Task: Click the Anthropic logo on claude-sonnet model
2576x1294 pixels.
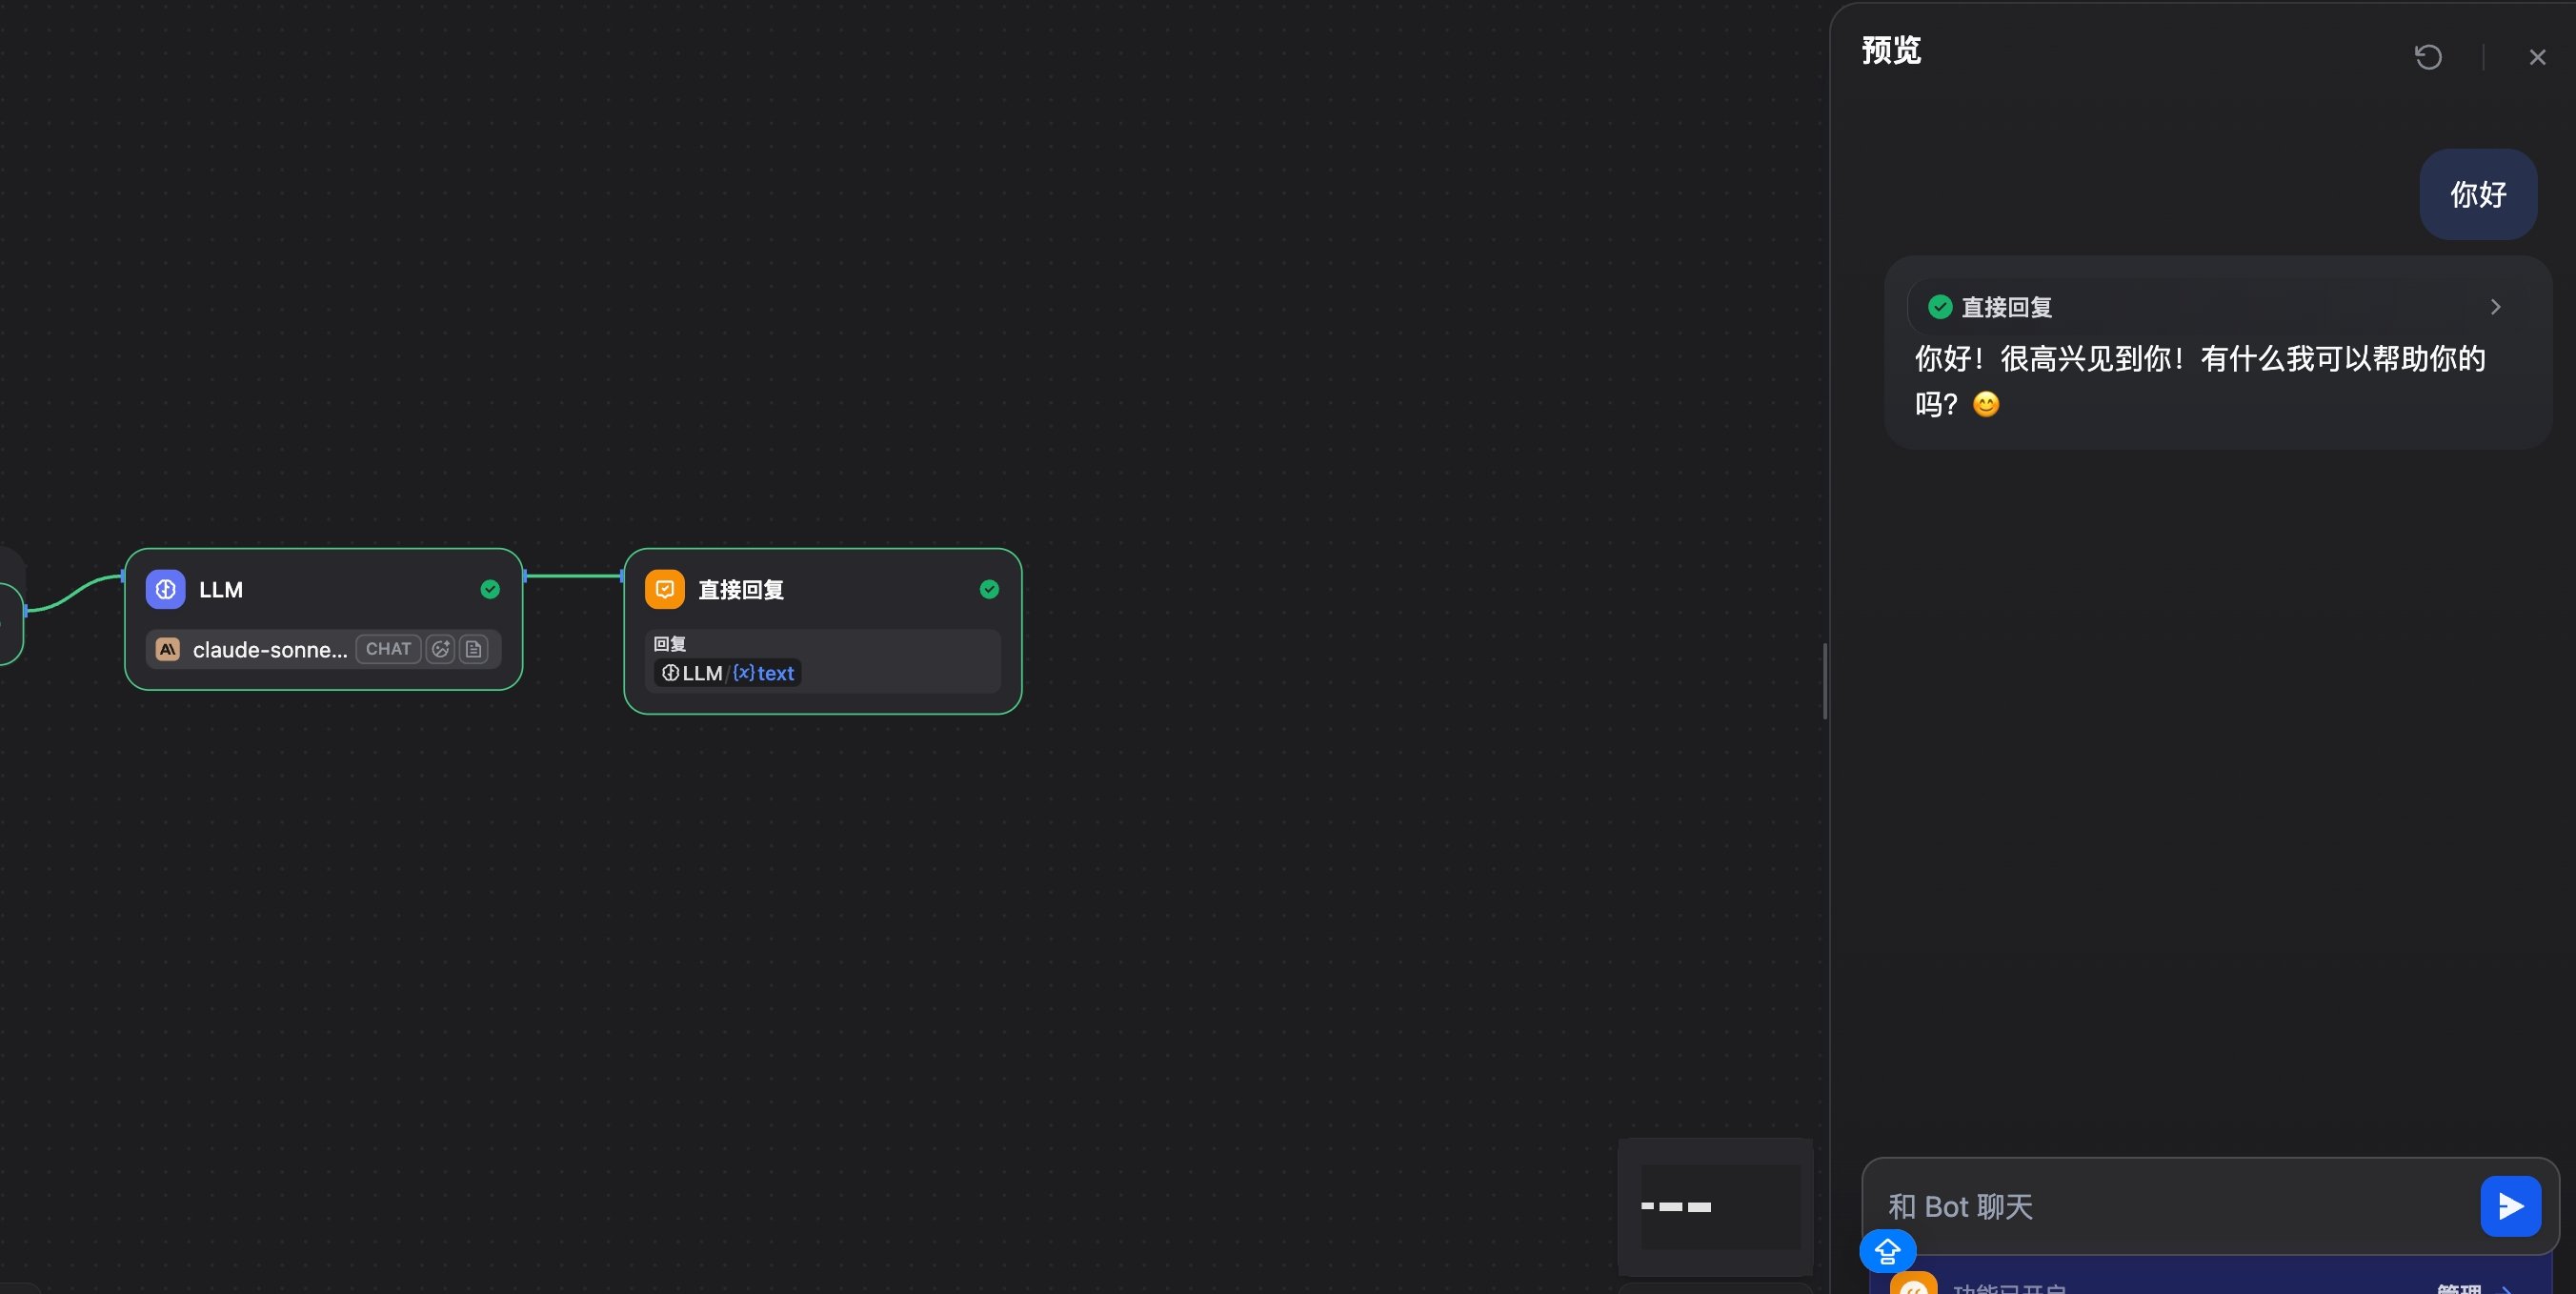Action: coord(168,649)
